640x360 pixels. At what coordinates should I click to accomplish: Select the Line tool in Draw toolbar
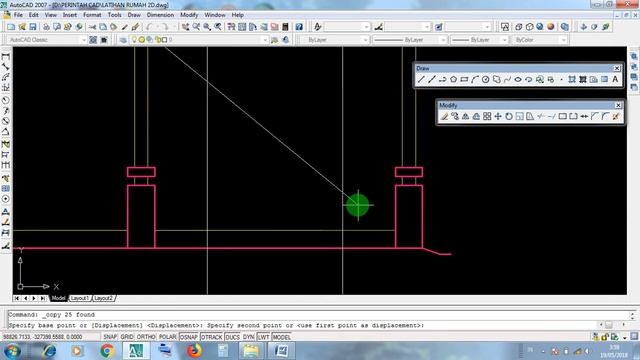point(421,80)
